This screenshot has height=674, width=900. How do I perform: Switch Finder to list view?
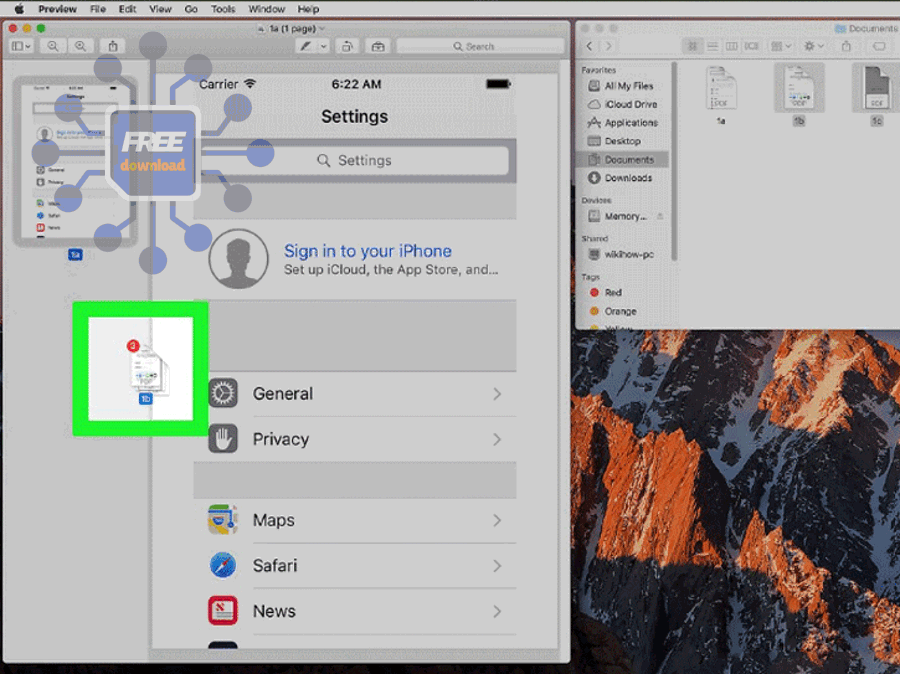pyautogui.click(x=712, y=46)
